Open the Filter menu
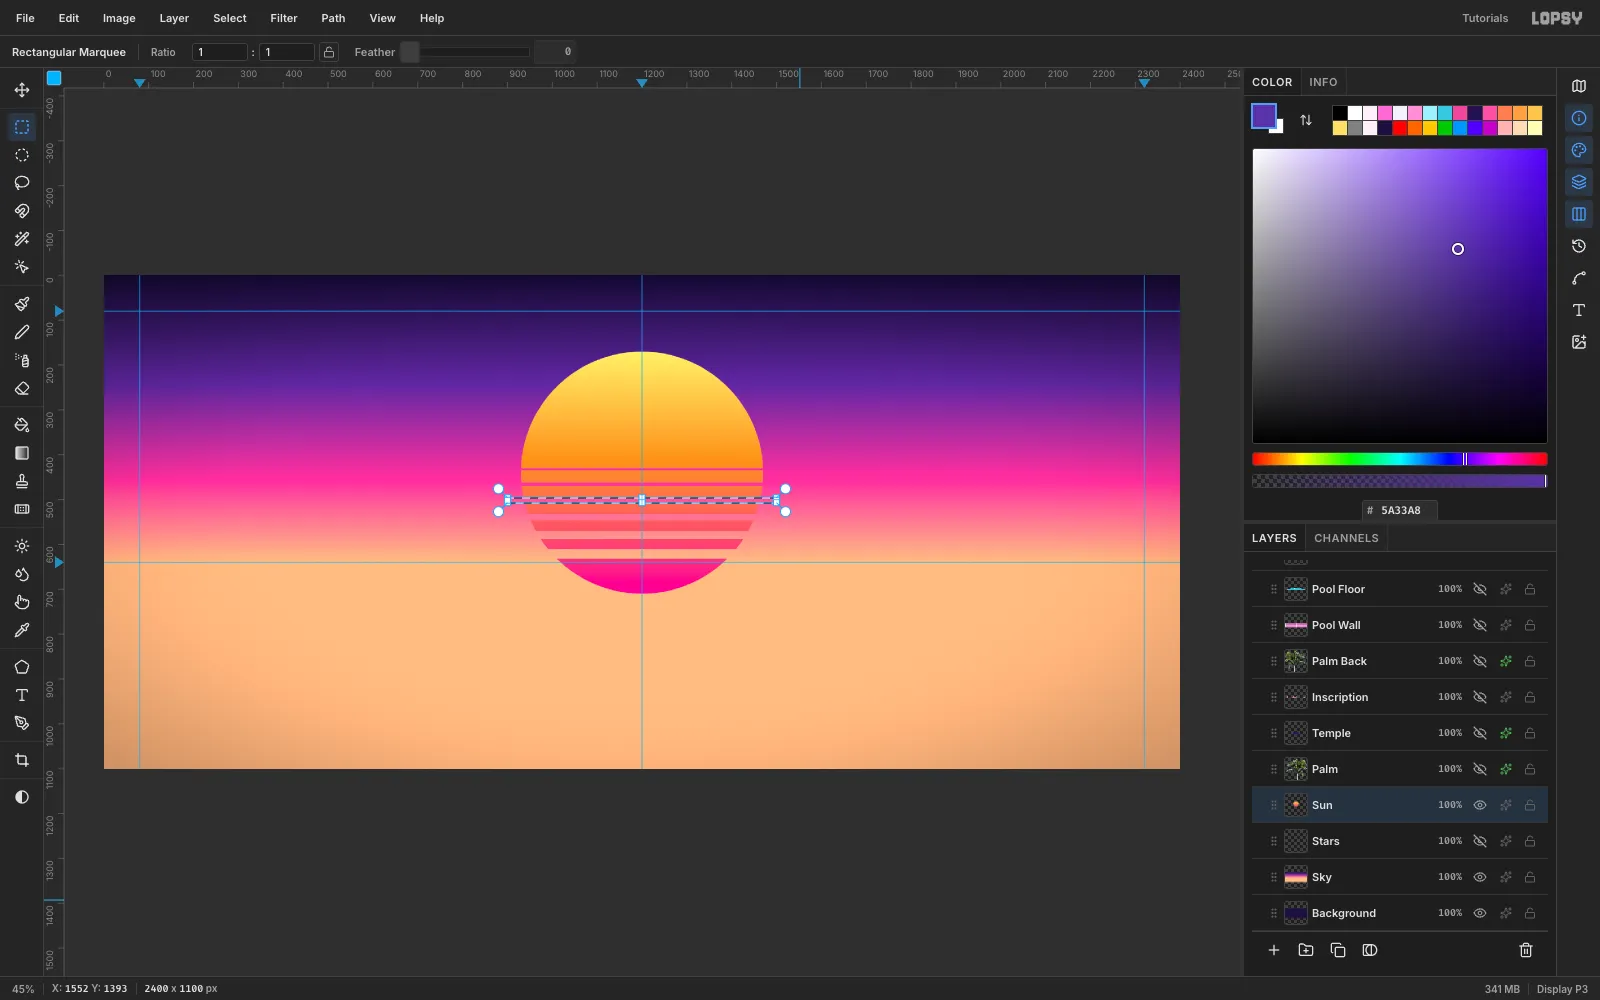Viewport: 1600px width, 1000px height. pos(284,18)
